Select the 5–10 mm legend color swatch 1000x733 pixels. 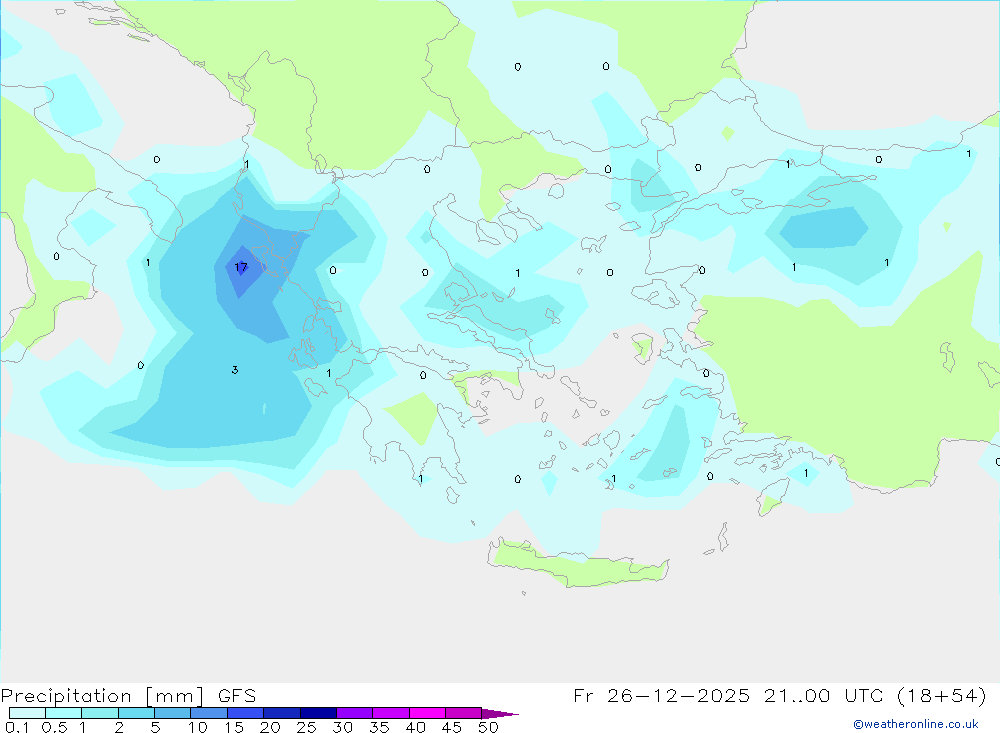(173, 713)
